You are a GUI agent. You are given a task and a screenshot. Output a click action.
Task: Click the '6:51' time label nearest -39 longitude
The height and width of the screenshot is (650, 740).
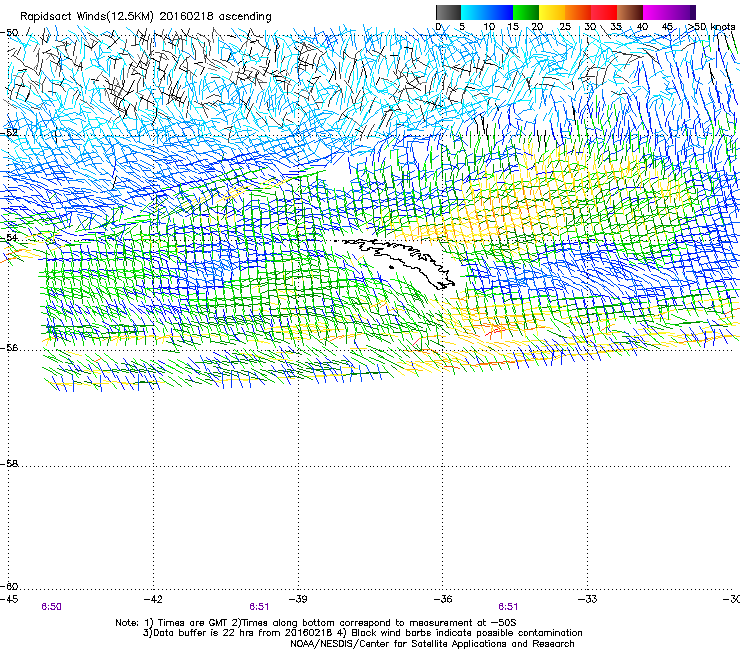[x=259, y=607]
